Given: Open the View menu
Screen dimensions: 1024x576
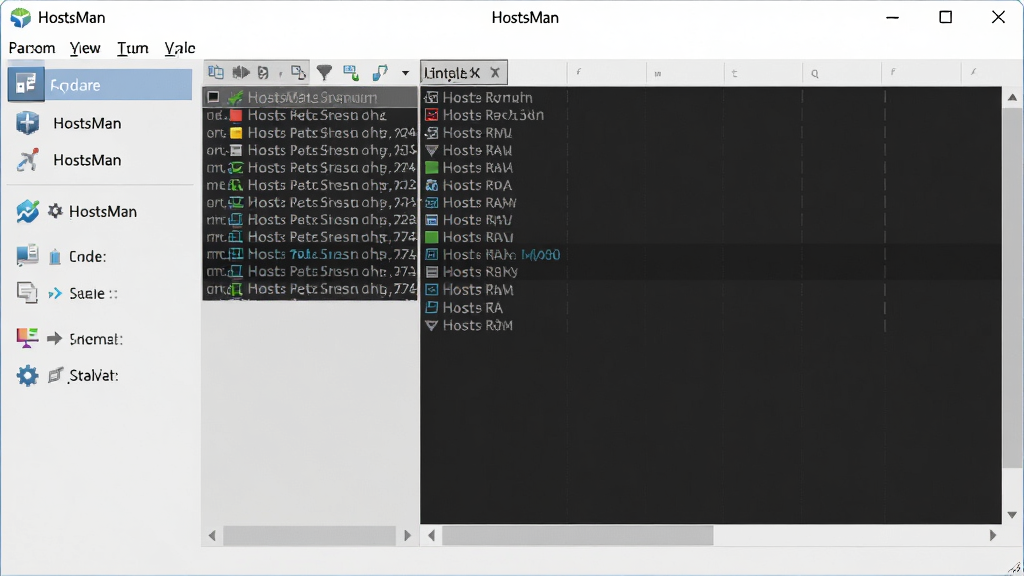Looking at the screenshot, I should pyautogui.click(x=85, y=48).
